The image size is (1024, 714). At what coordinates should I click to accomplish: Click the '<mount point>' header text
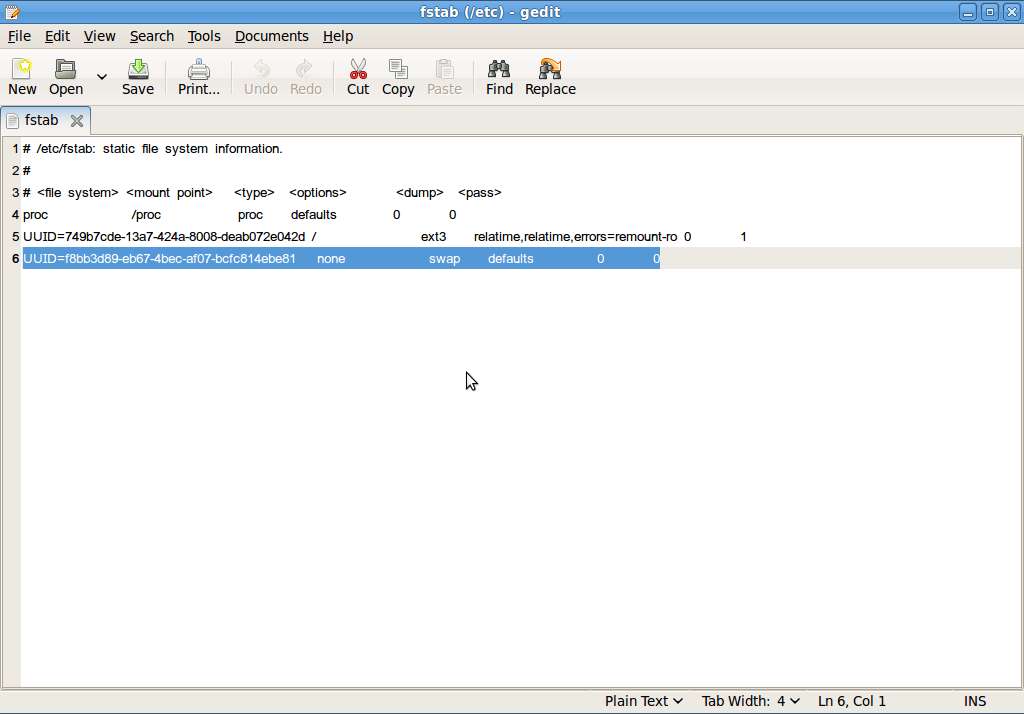coord(169,193)
